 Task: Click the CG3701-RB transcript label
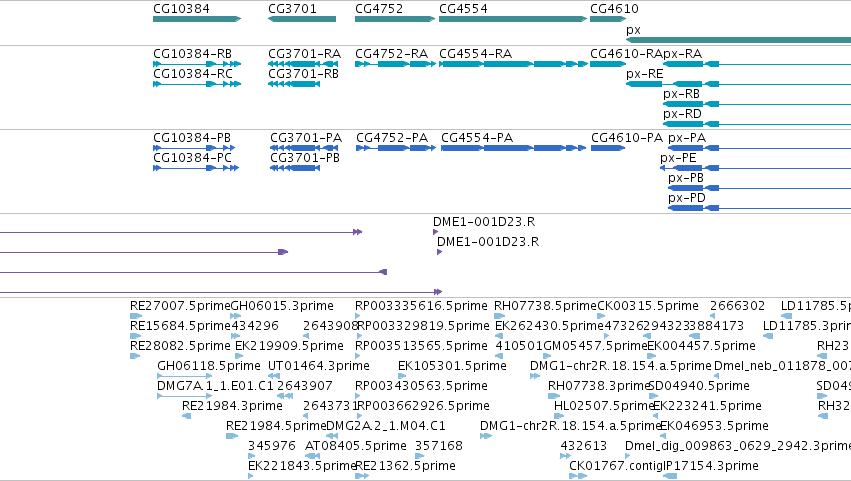(303, 74)
